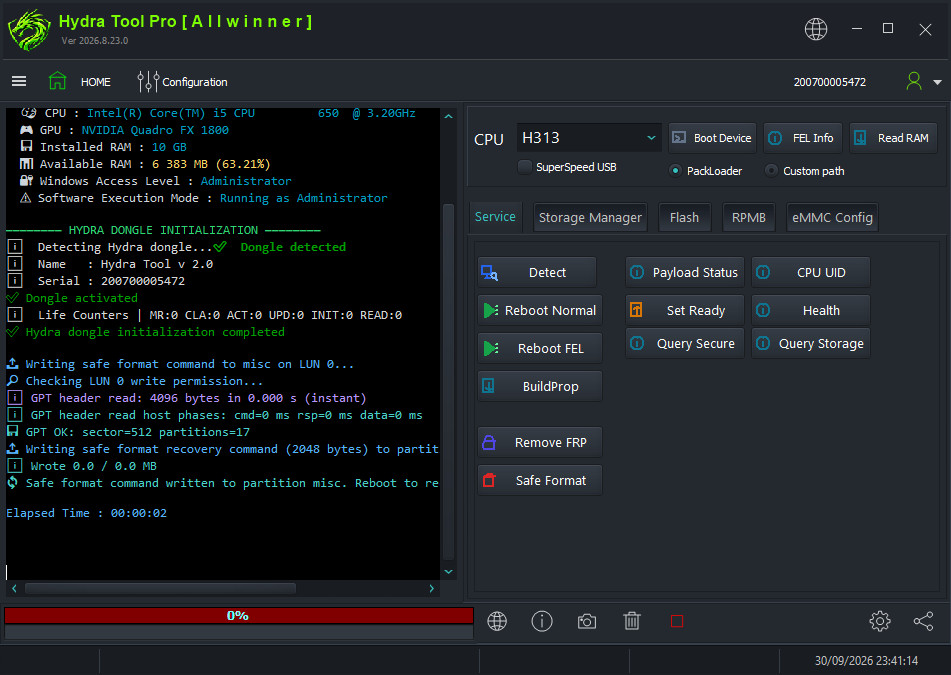This screenshot has height=675, width=951.
Task: Click the Query Secure button
Action: point(685,343)
